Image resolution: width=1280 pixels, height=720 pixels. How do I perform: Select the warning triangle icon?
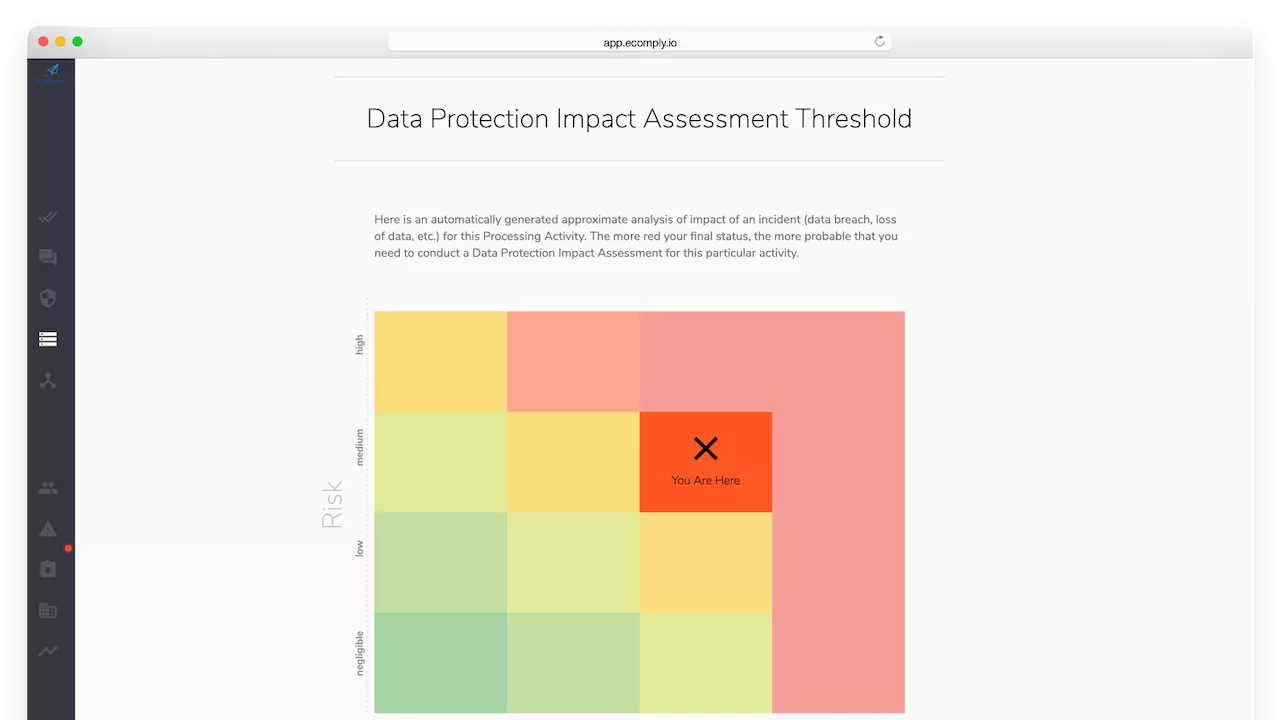48,529
